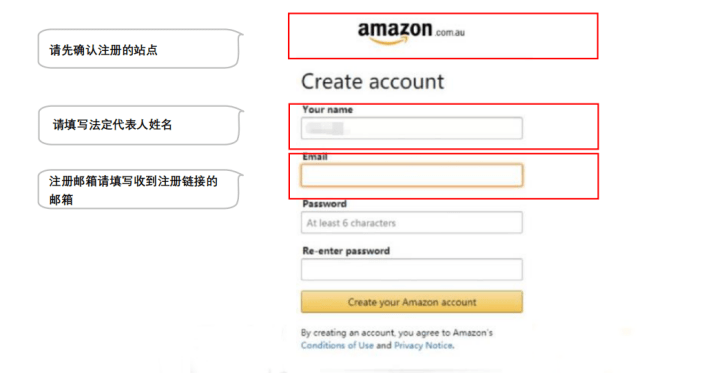Image resolution: width=706 pixels, height=373 pixels.
Task: Open the Privacy Notice link
Action: point(424,346)
